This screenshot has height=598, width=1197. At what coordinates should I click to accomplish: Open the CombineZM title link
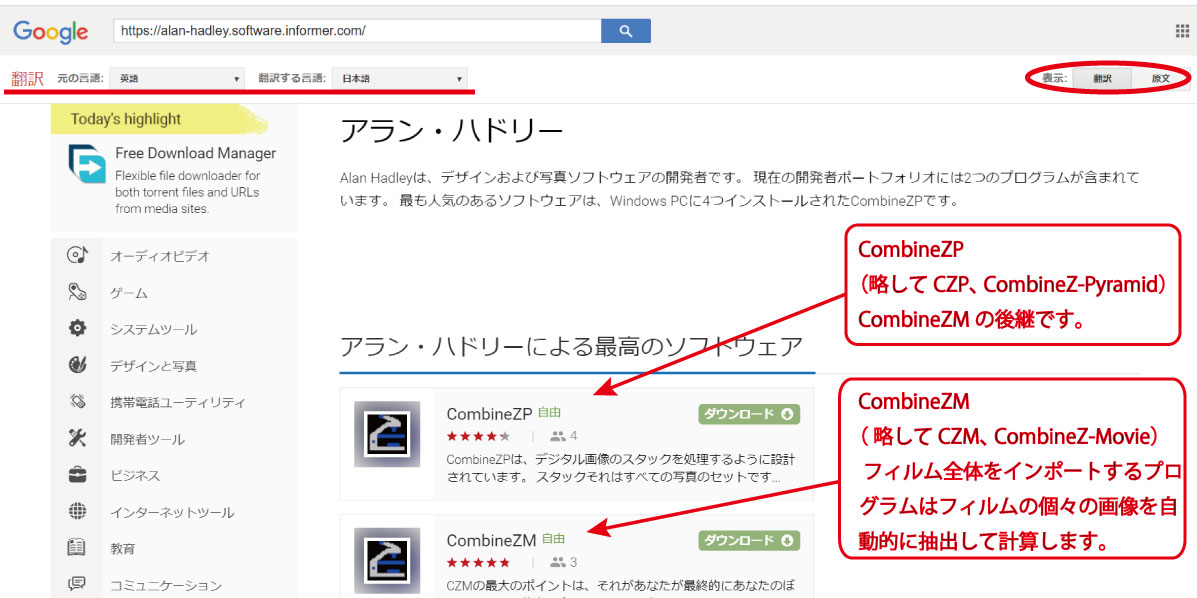(x=492, y=540)
